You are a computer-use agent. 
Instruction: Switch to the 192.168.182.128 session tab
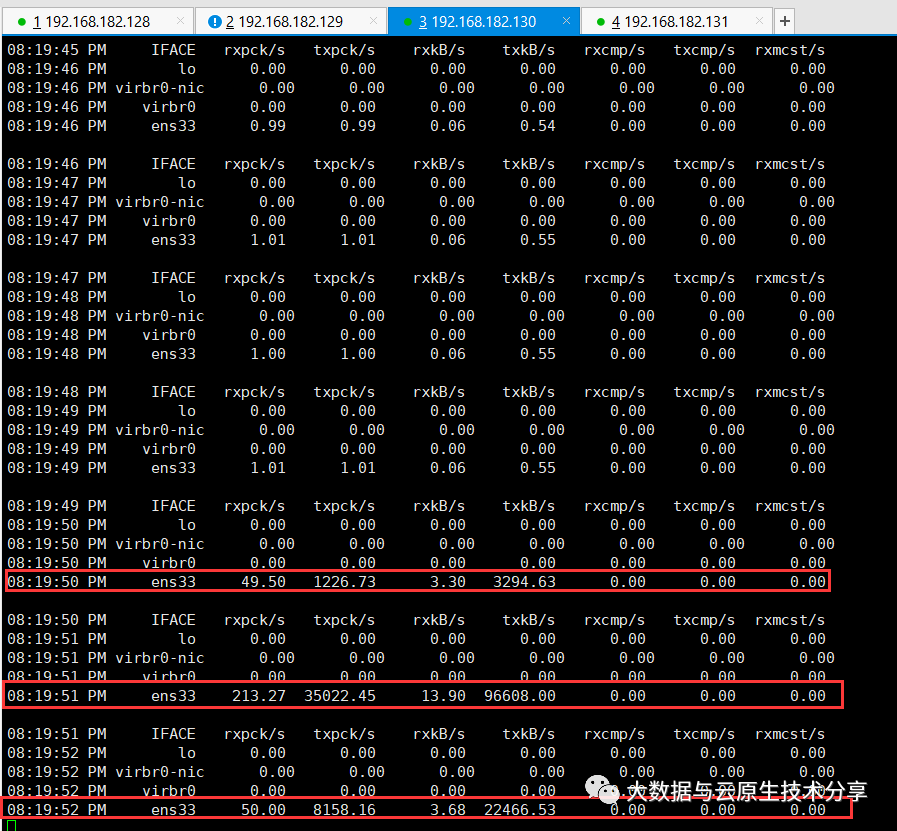[x=97, y=22]
